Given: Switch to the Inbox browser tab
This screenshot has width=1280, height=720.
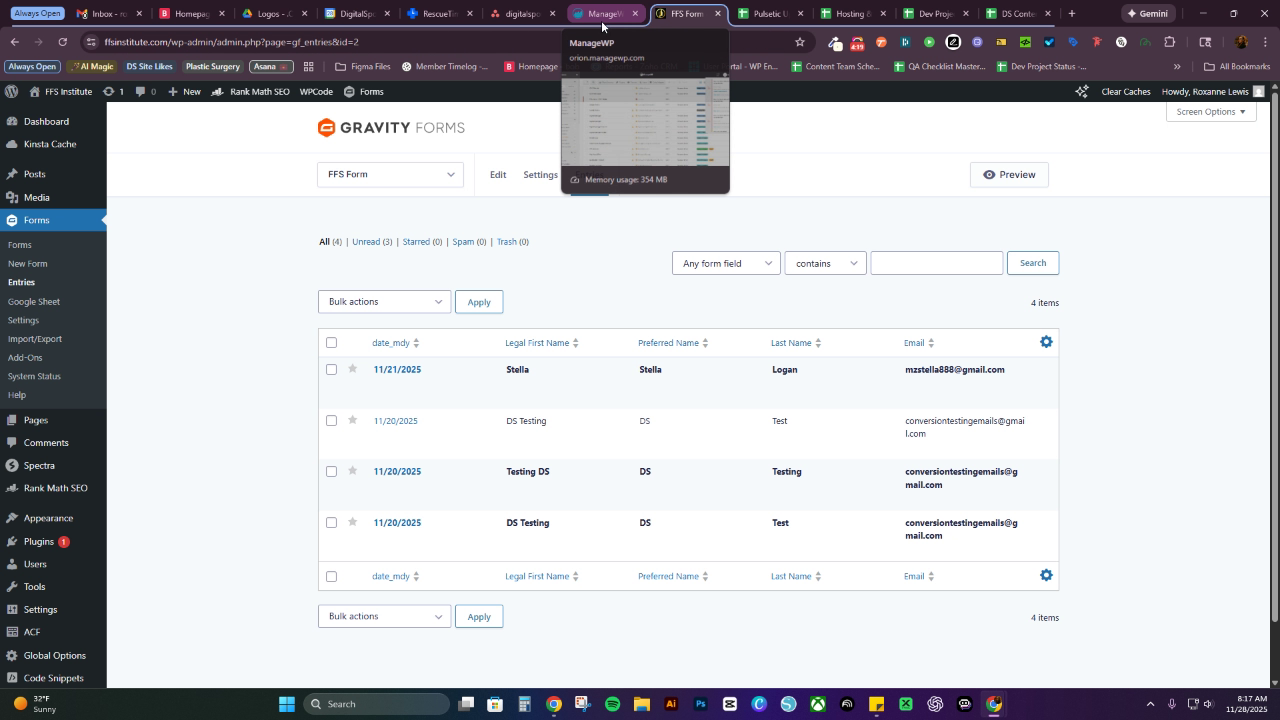Looking at the screenshot, I should click(110, 14).
